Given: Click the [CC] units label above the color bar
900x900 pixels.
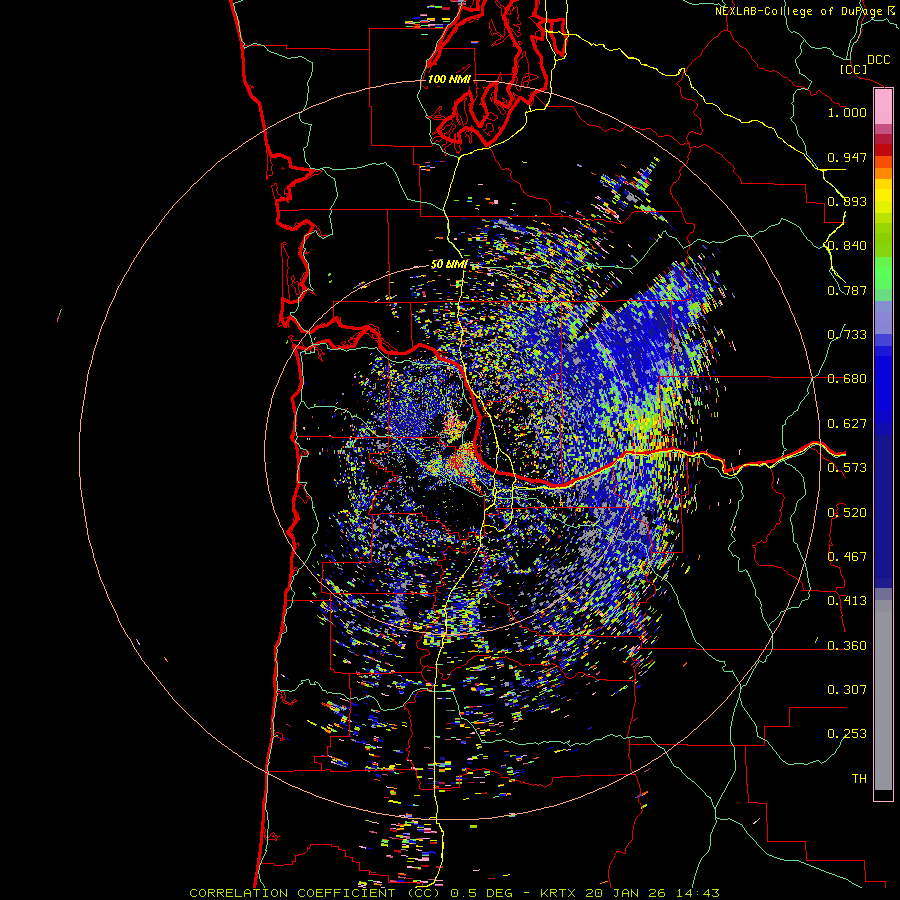Looking at the screenshot, I should click(854, 69).
